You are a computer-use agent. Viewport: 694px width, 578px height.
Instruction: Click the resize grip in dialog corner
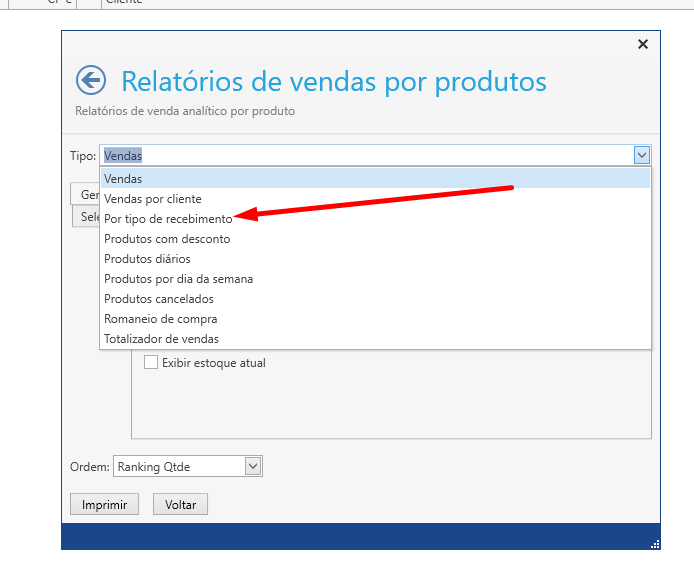click(x=655, y=544)
